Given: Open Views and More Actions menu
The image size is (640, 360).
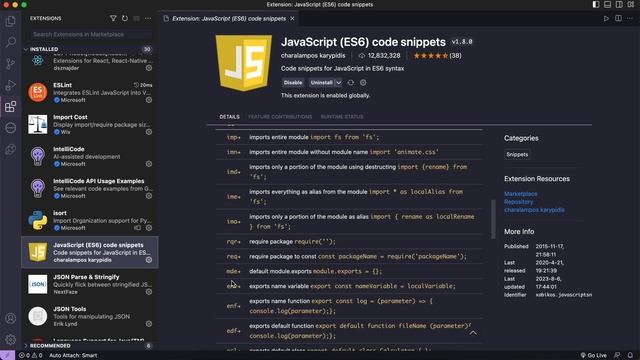Looking at the screenshot, I should tap(148, 18).
